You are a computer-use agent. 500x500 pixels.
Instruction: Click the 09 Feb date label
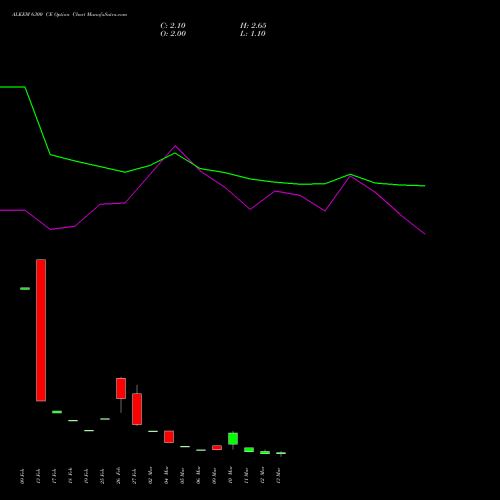tap(22, 476)
